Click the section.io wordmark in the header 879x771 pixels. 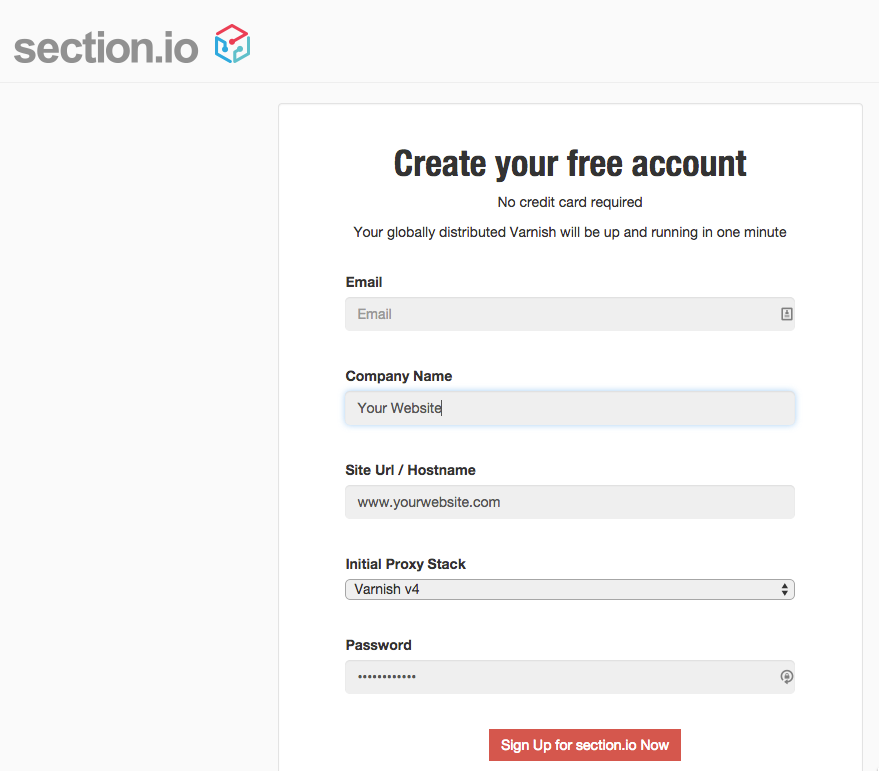(x=106, y=47)
